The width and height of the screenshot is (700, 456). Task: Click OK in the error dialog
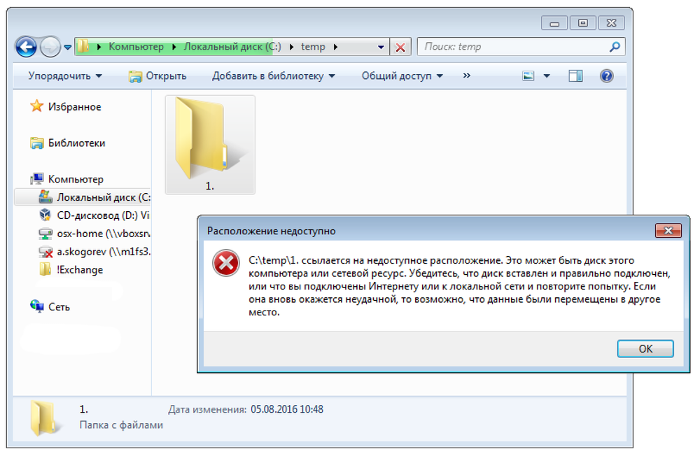pyautogui.click(x=645, y=349)
